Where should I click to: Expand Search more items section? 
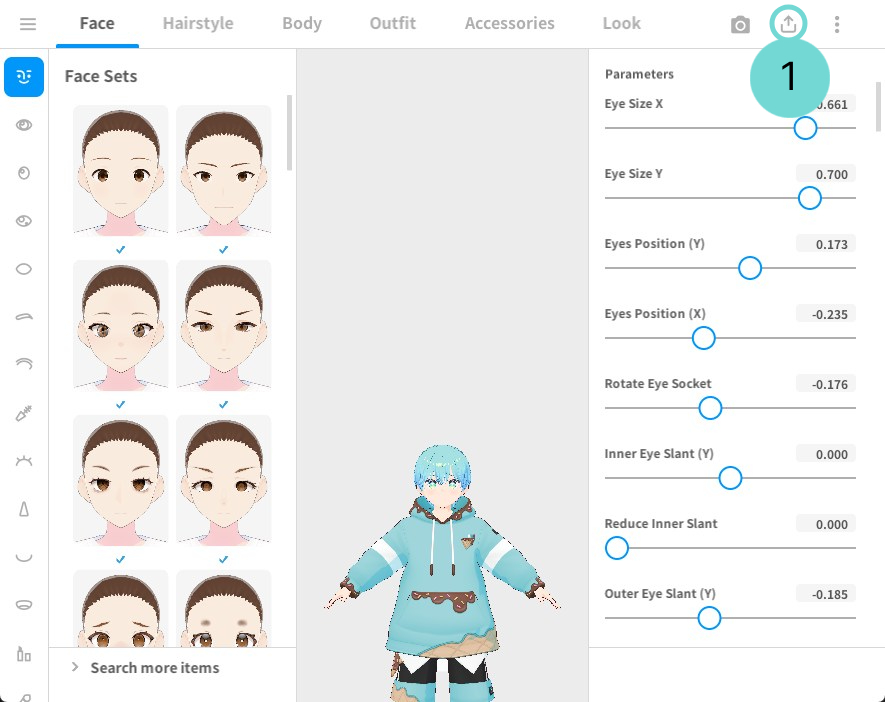(155, 668)
